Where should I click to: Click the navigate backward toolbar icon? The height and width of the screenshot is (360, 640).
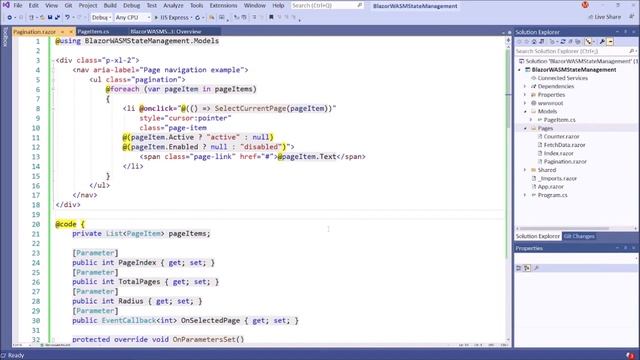(9, 18)
